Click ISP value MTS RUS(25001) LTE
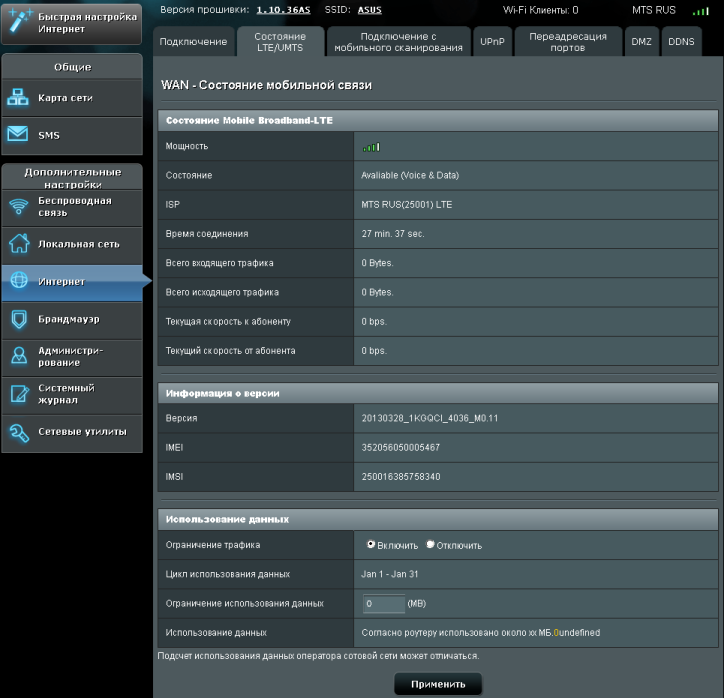This screenshot has width=724, height=698. (x=407, y=205)
